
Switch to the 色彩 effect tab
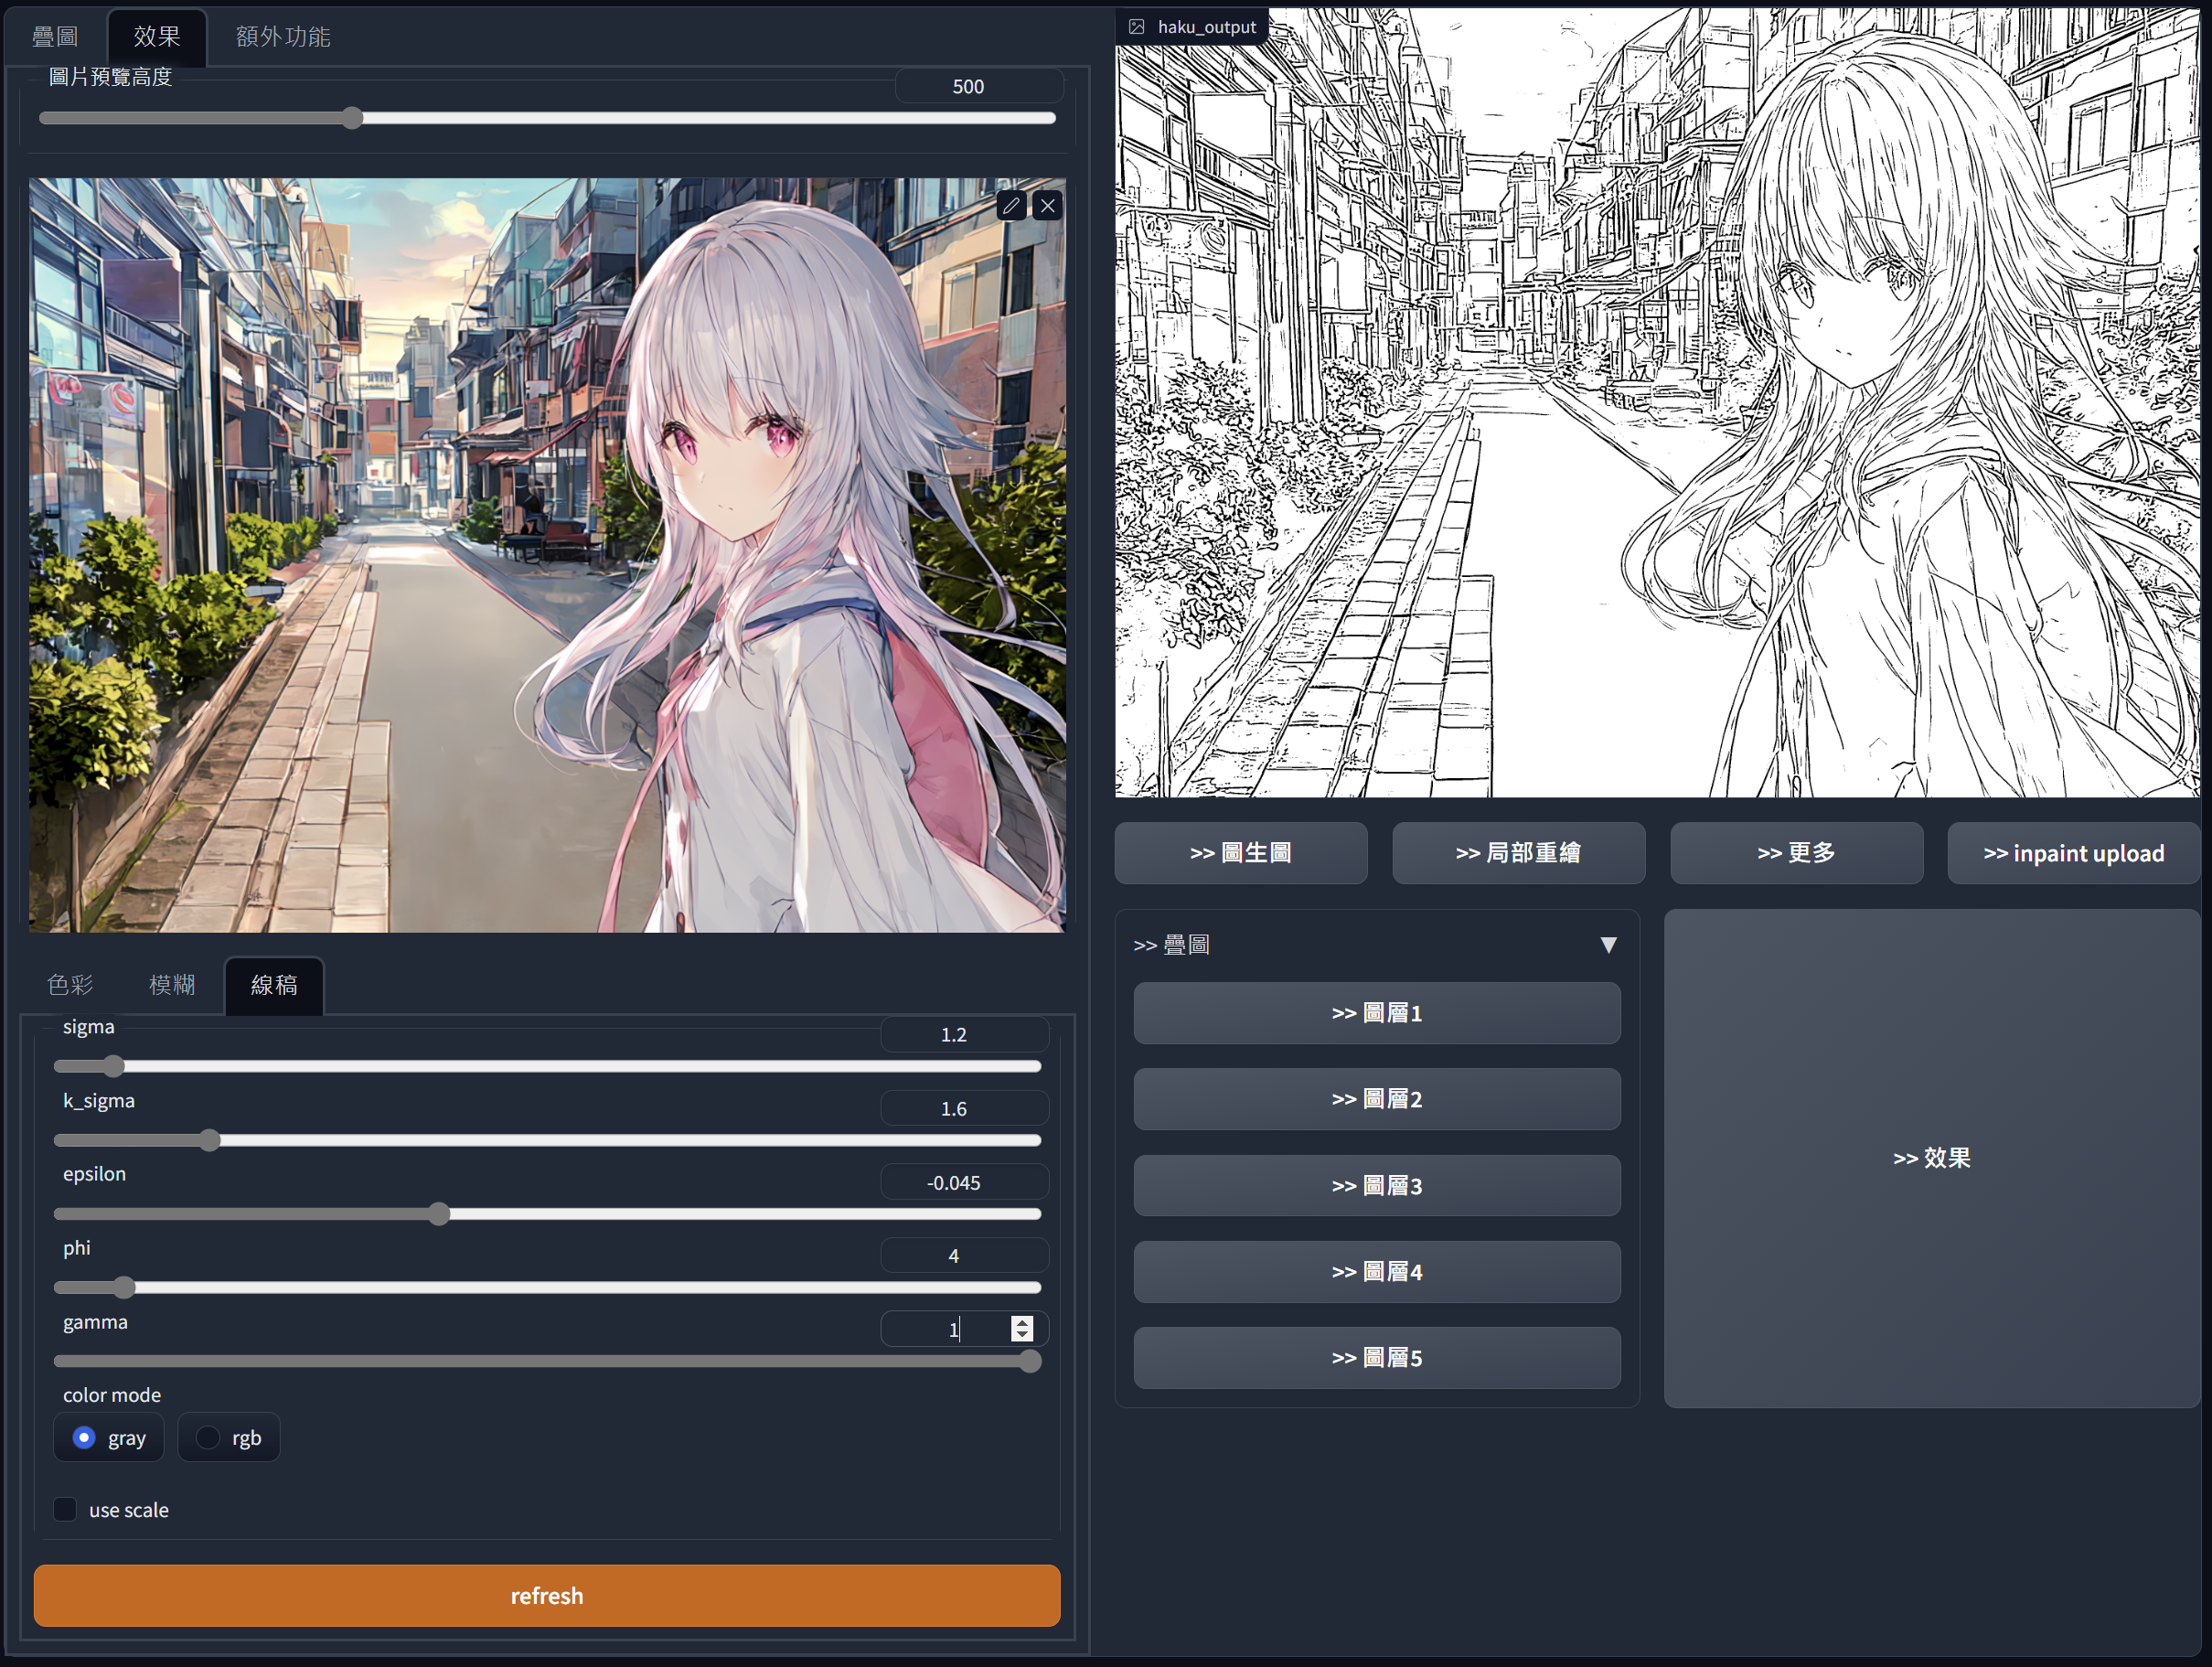tap(71, 985)
